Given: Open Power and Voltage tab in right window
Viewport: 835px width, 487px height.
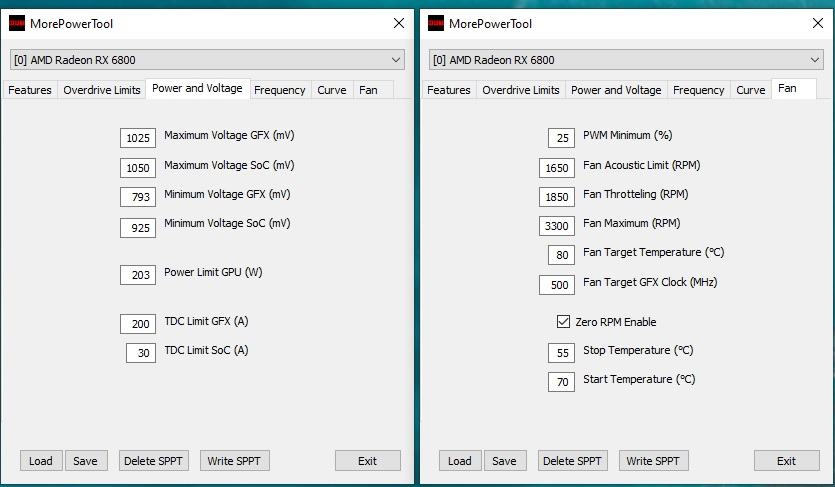Looking at the screenshot, I should [616, 90].
